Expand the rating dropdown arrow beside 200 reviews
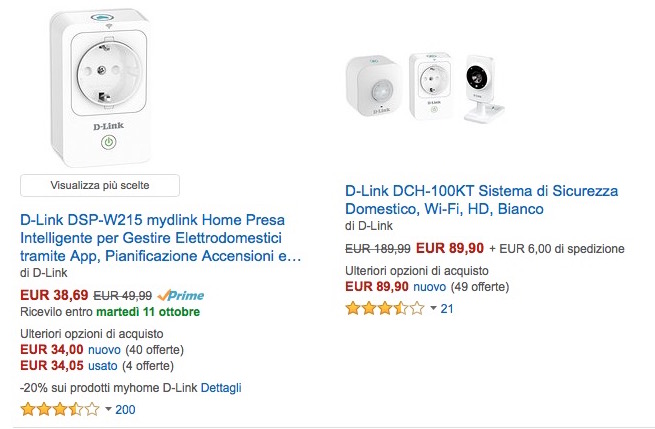Viewport: 655px width, 429px height. [x=109, y=409]
